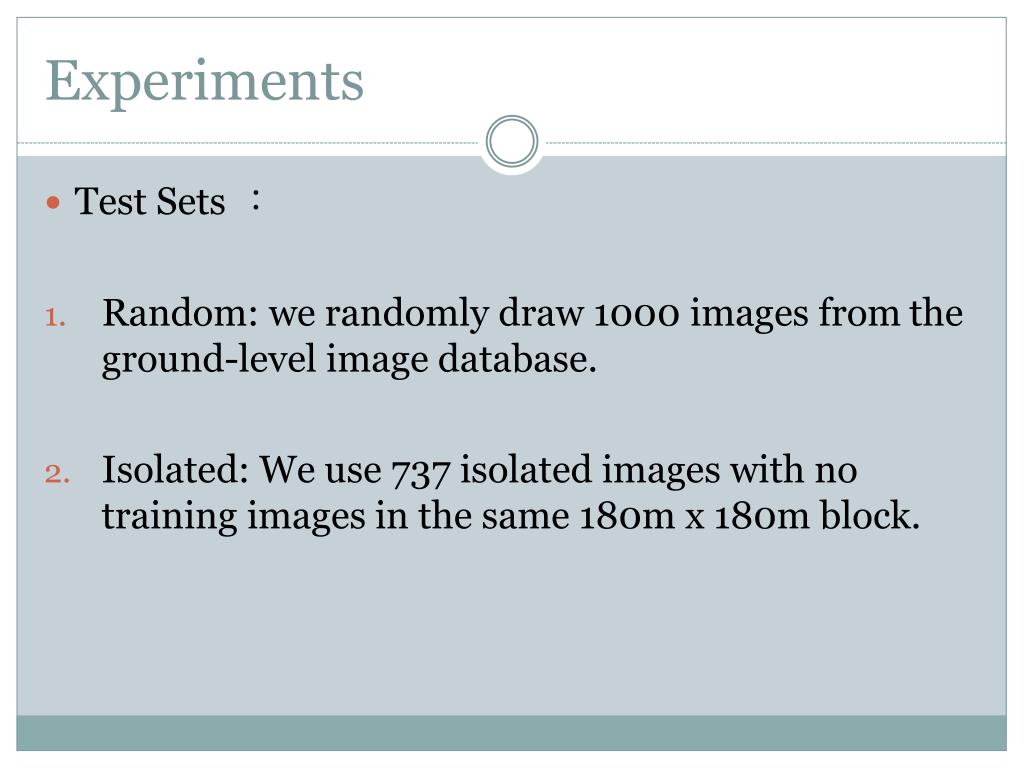The width and height of the screenshot is (1024, 768).
Task: Click the empty gray area below the list
Action: pyautogui.click(x=511, y=627)
